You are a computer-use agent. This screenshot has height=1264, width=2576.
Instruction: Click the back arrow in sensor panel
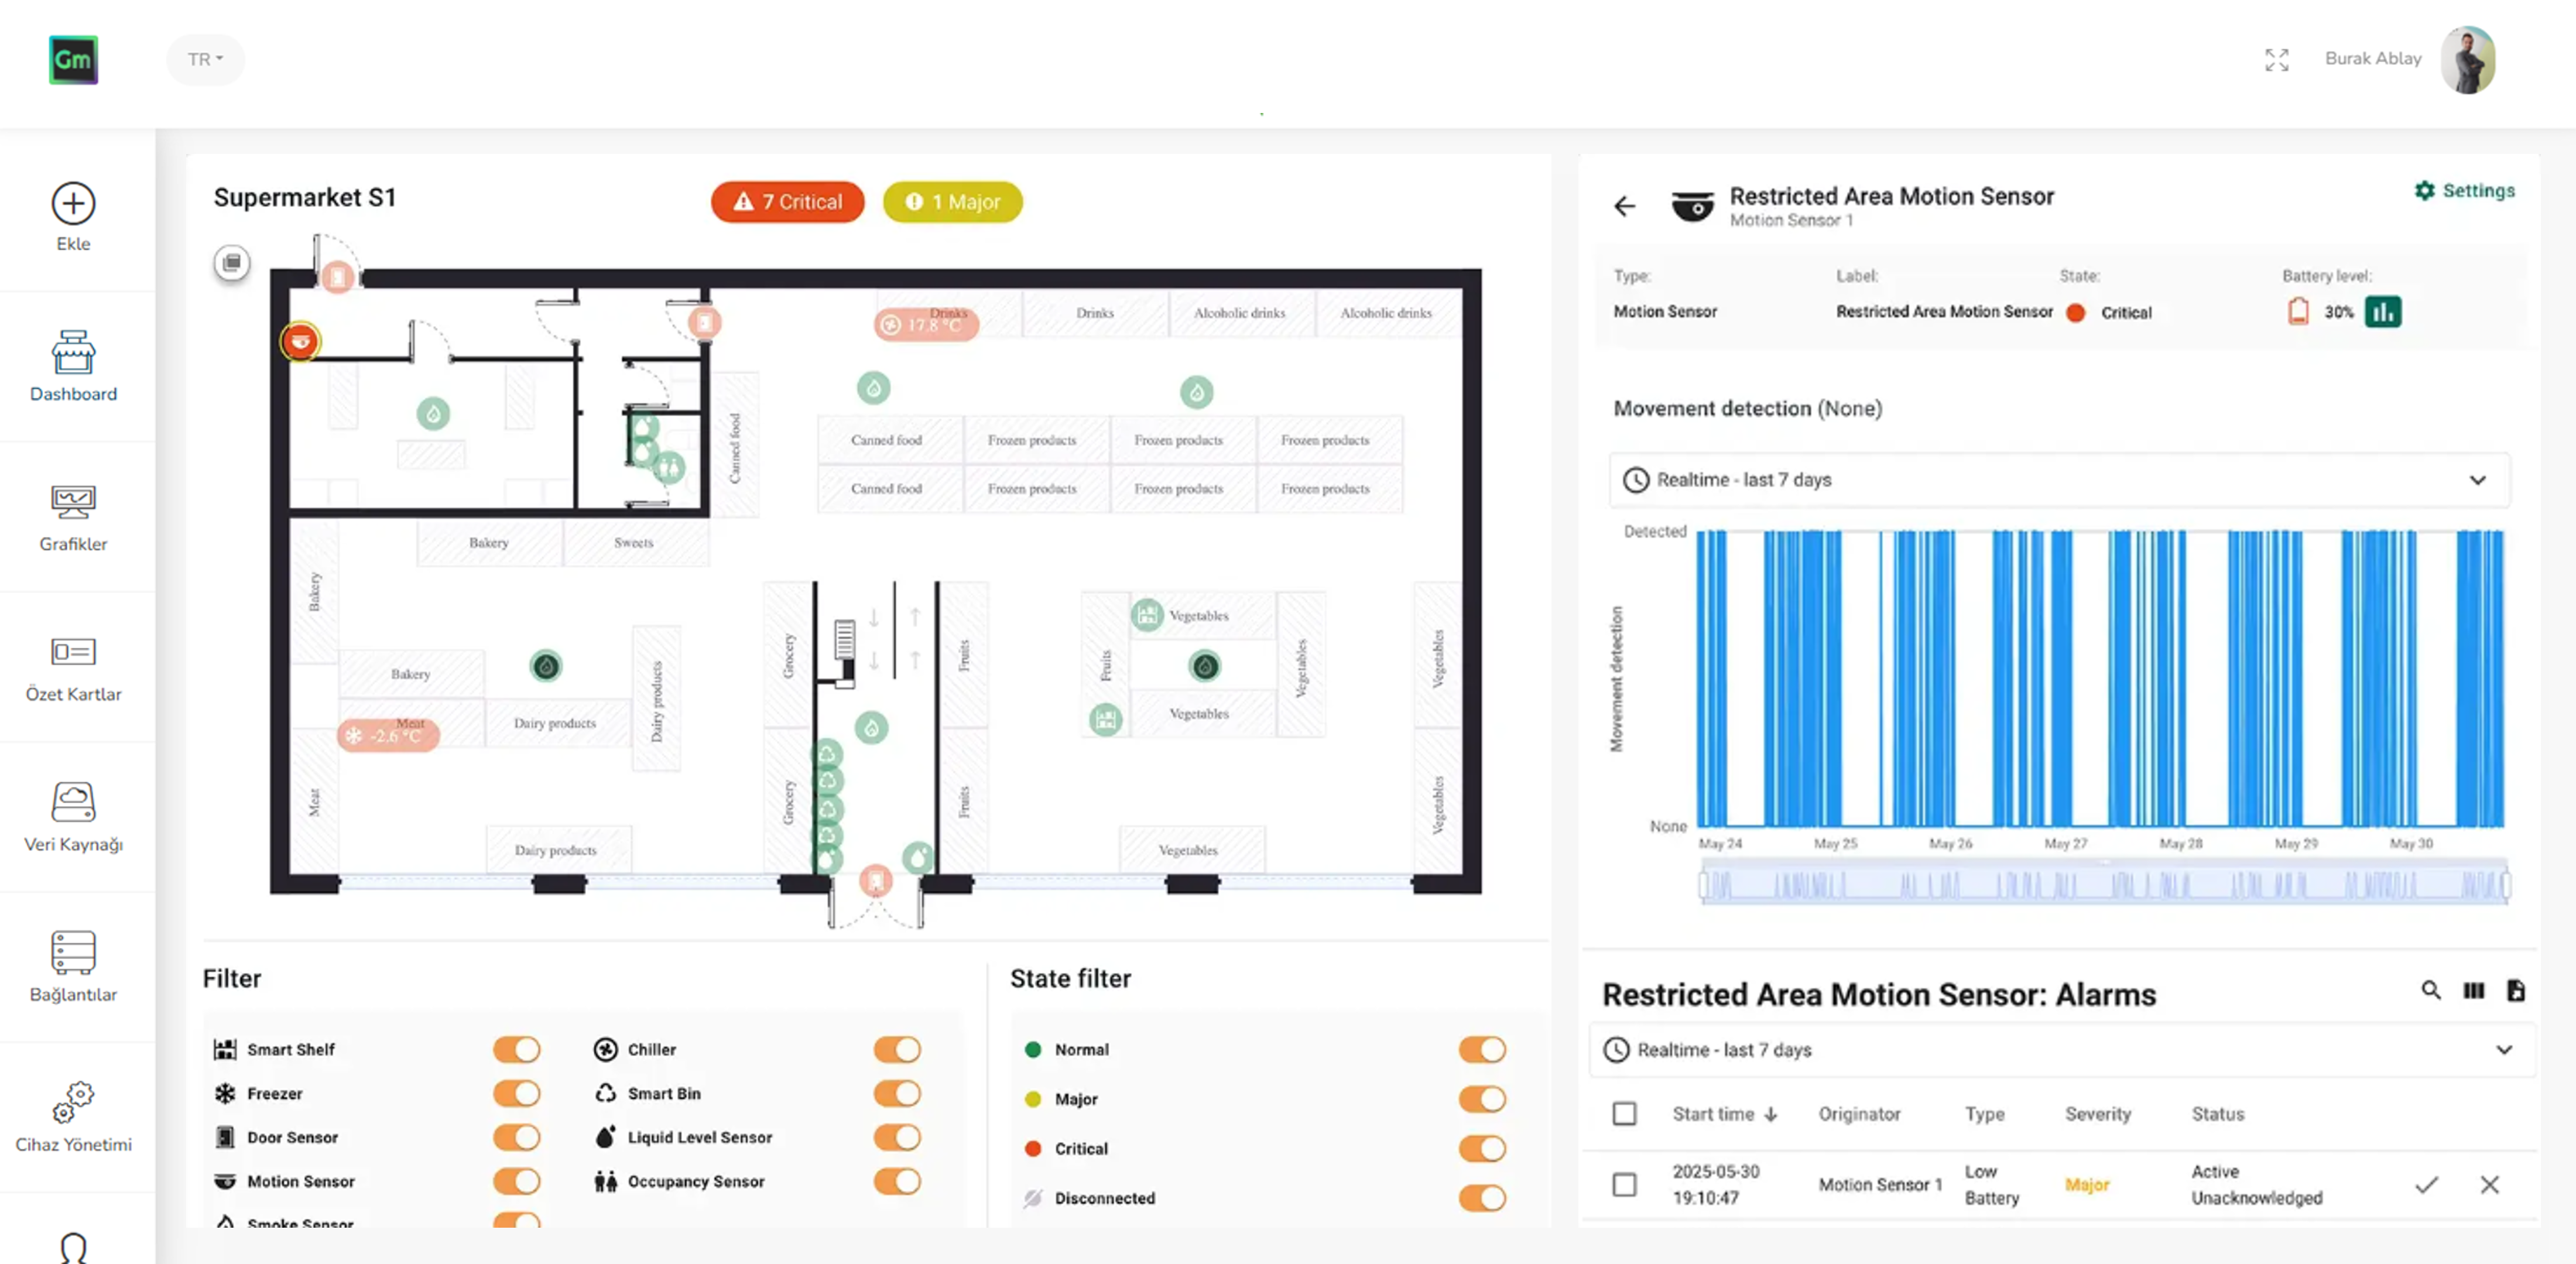click(x=1625, y=206)
